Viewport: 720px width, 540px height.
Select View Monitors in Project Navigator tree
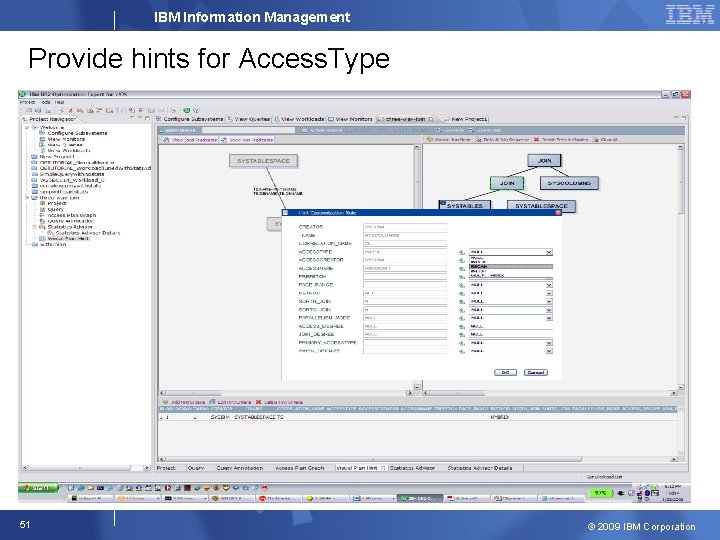[66, 139]
